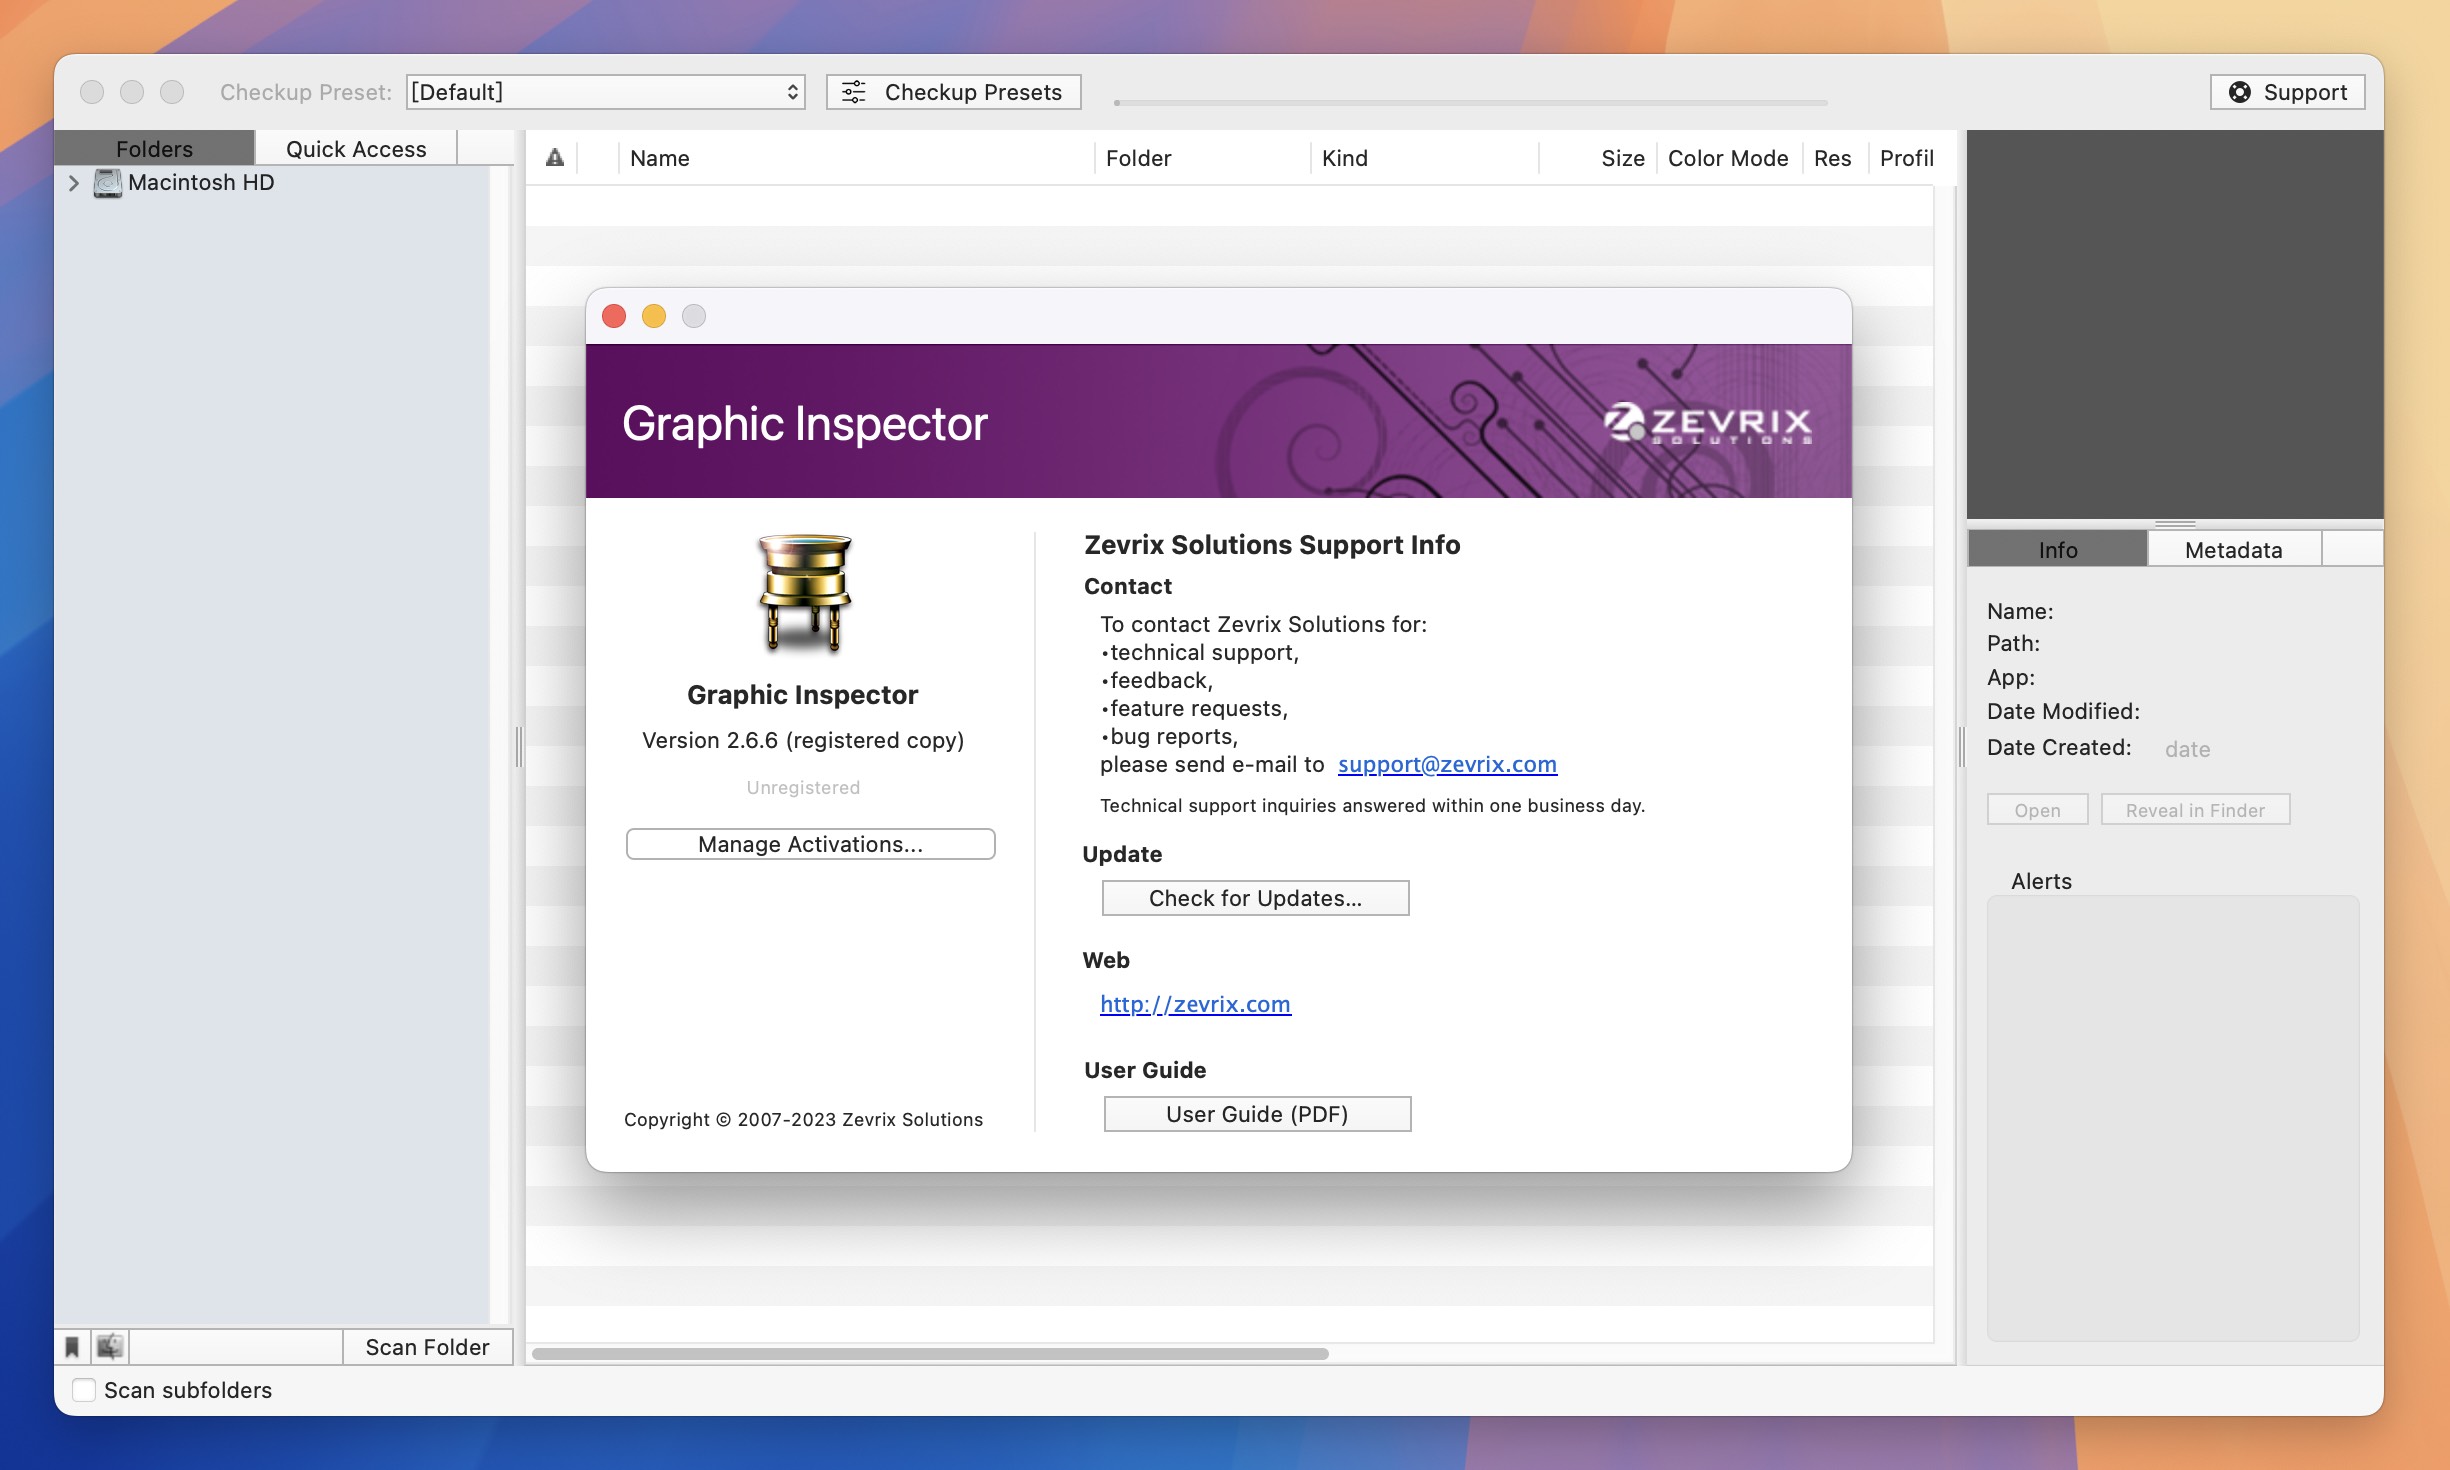Click the horizontal scrollbar below the file list
The image size is (2450, 1470).
tap(930, 1355)
